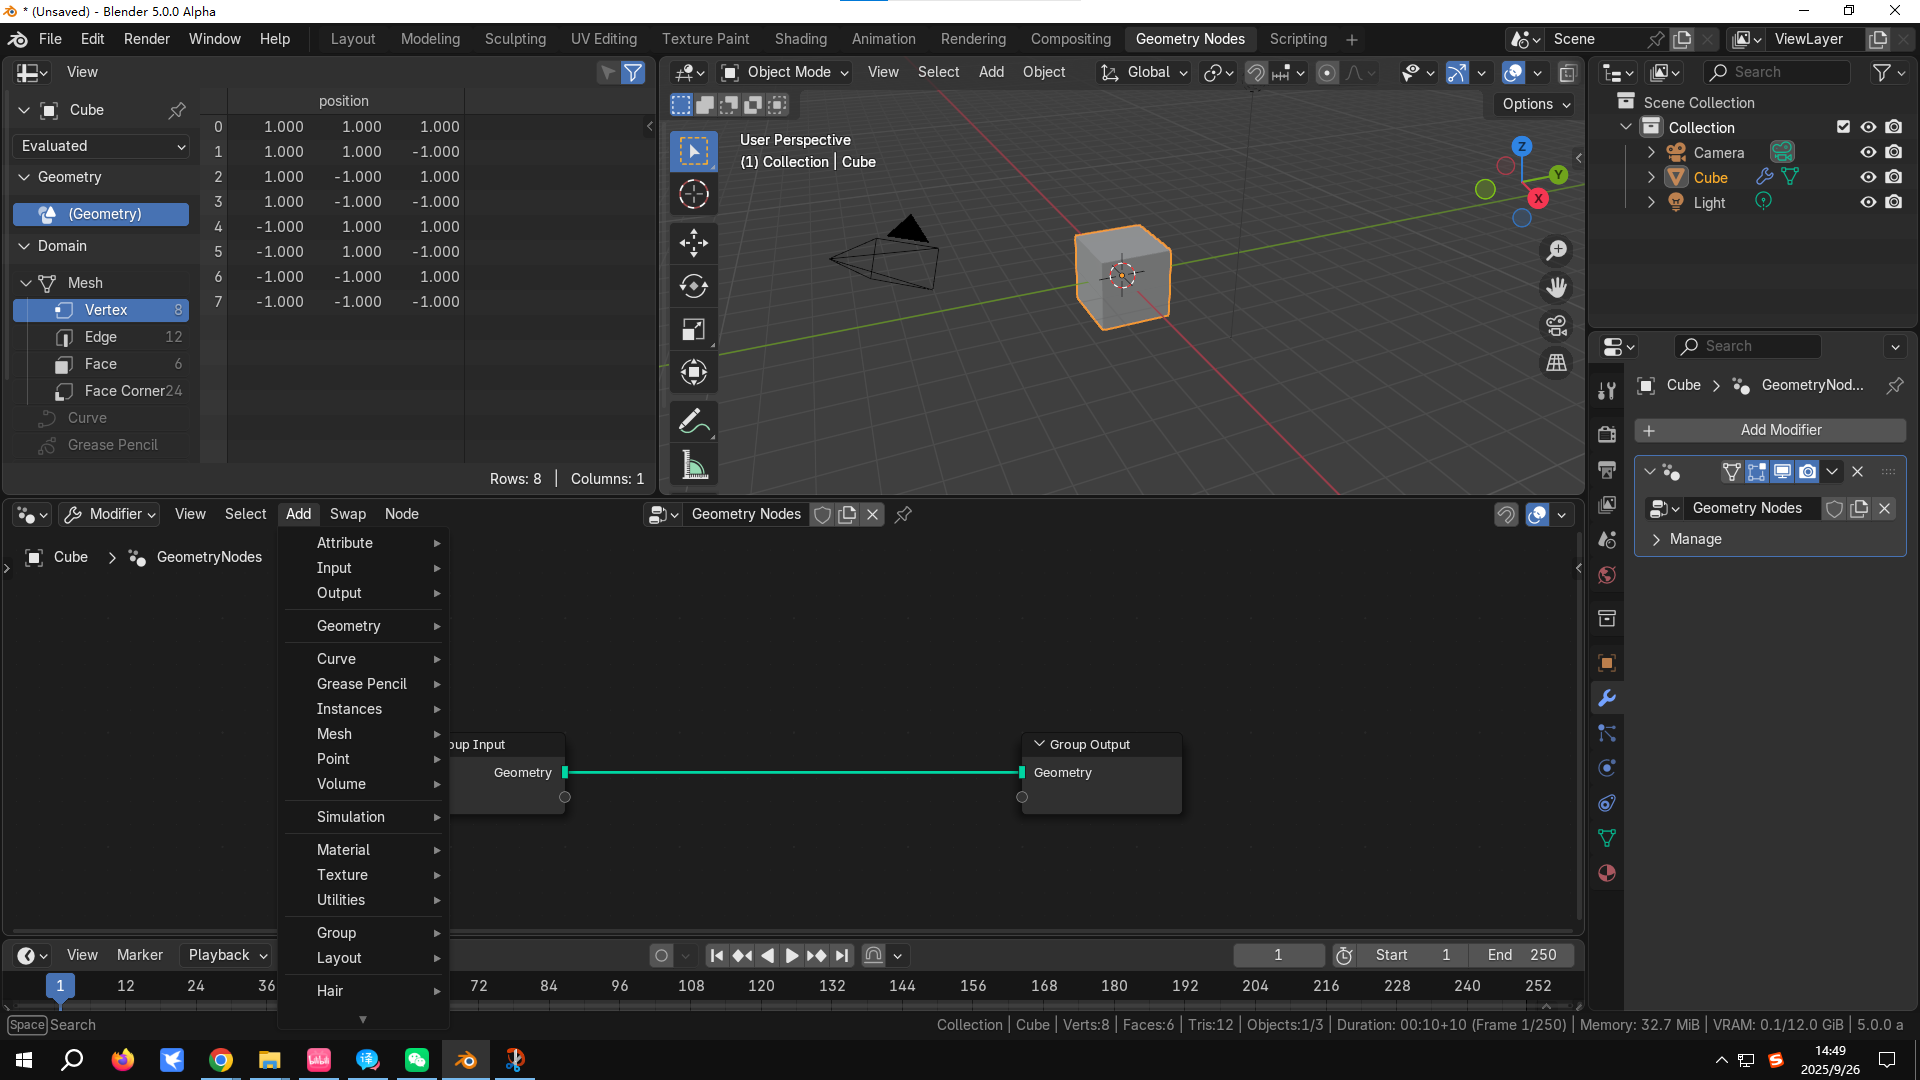1920x1080 pixels.
Task: Activate the Move tool in viewport
Action: pos(694,242)
